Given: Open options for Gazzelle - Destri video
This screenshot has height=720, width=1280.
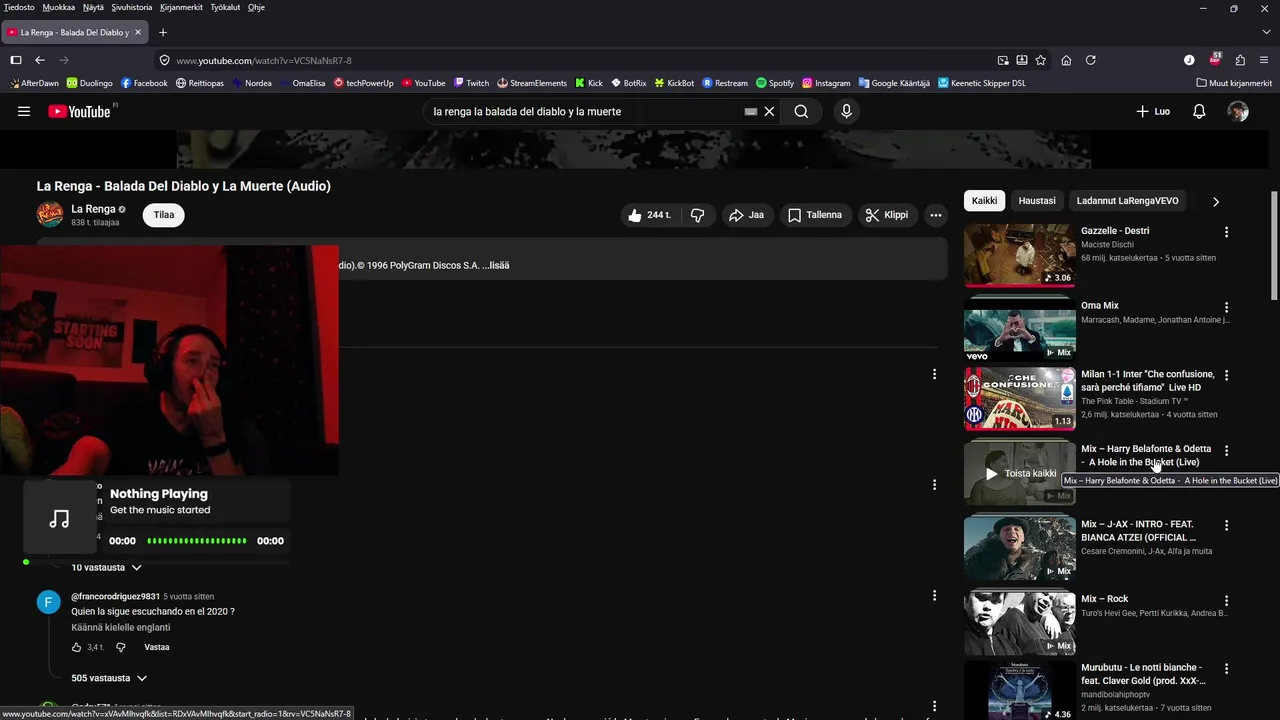Looking at the screenshot, I should tap(1226, 231).
